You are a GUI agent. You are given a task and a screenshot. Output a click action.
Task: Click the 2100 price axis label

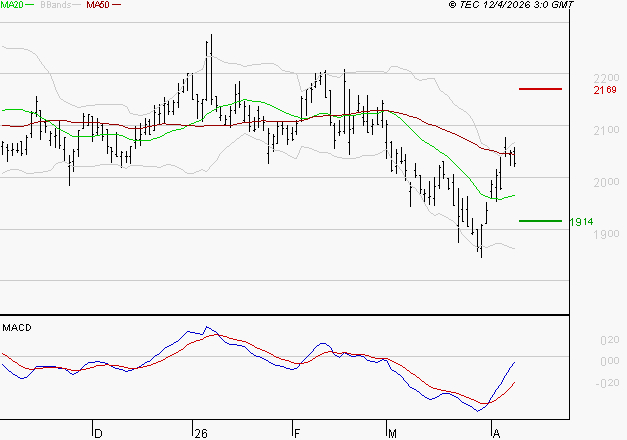(x=606, y=130)
